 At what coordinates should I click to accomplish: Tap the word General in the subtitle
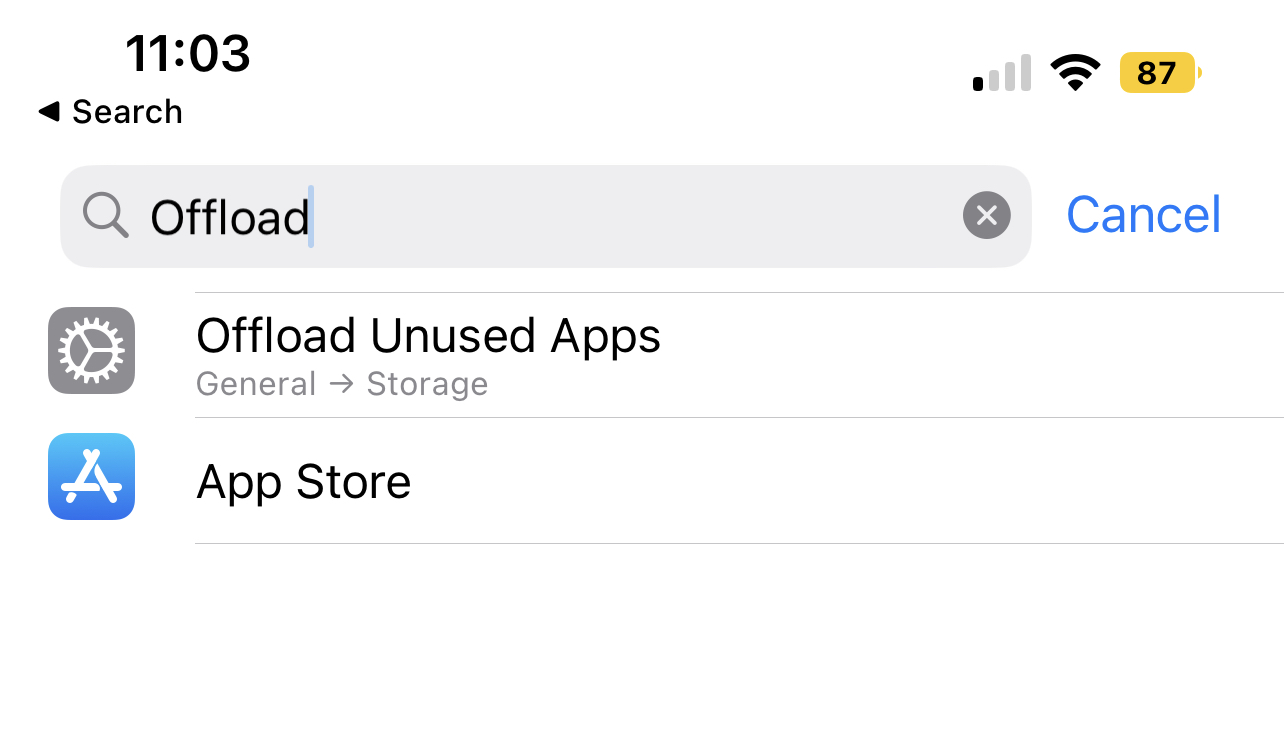(x=256, y=384)
